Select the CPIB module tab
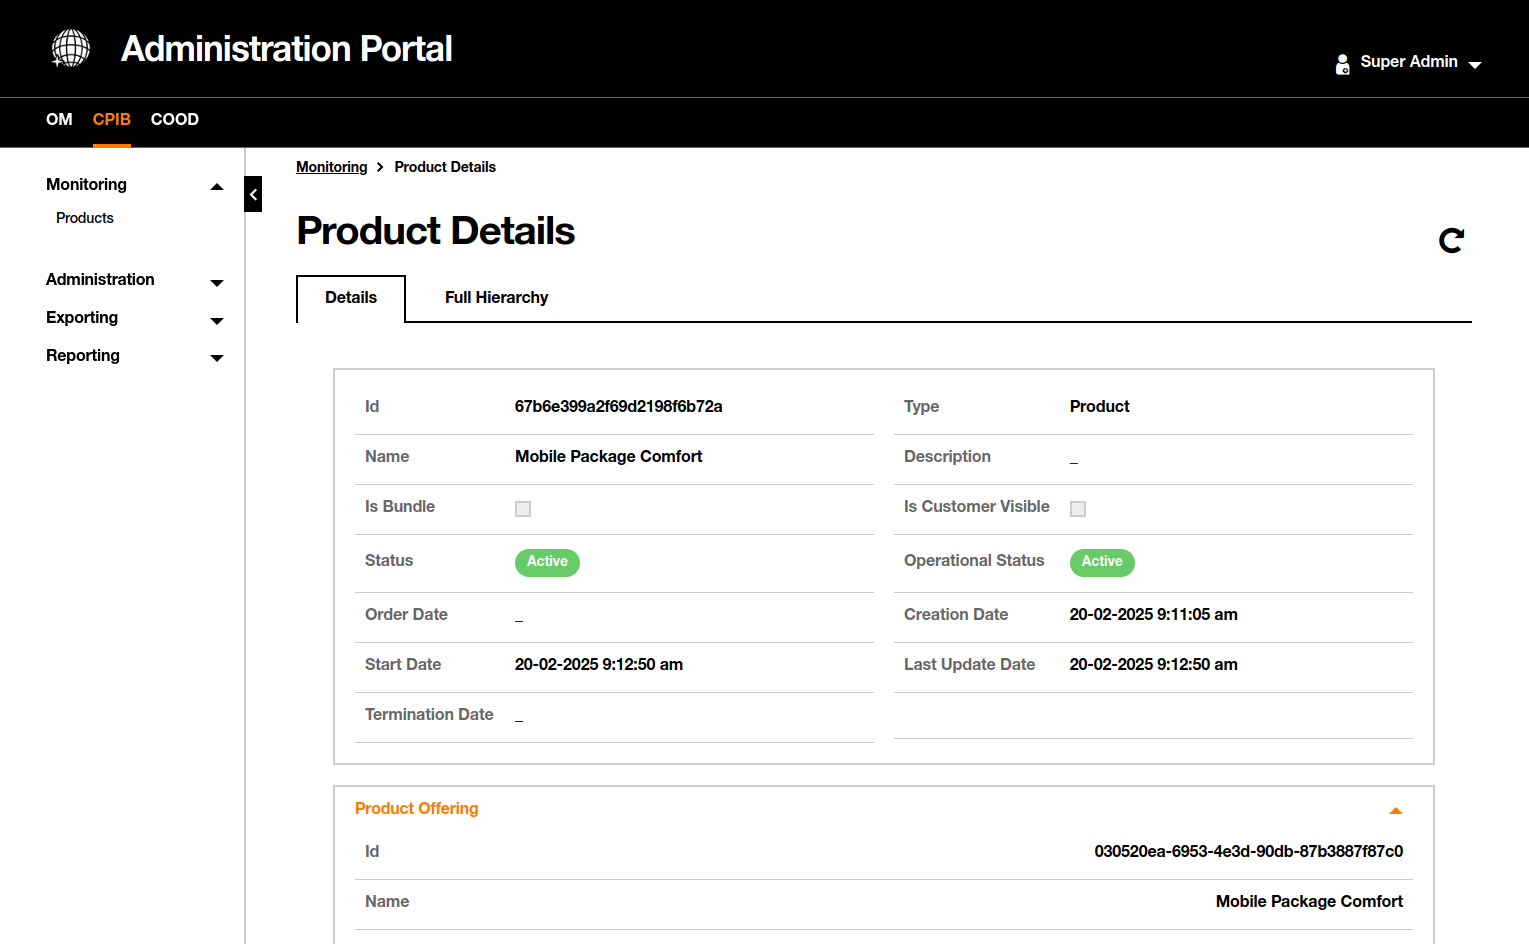This screenshot has height=944, width=1529. tap(112, 119)
